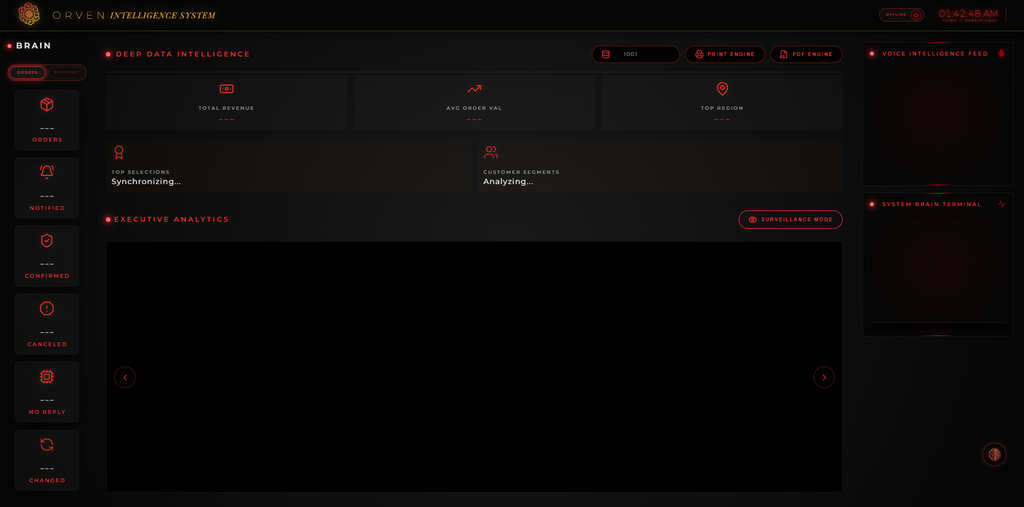Click the Intelligence System title text

163,15
